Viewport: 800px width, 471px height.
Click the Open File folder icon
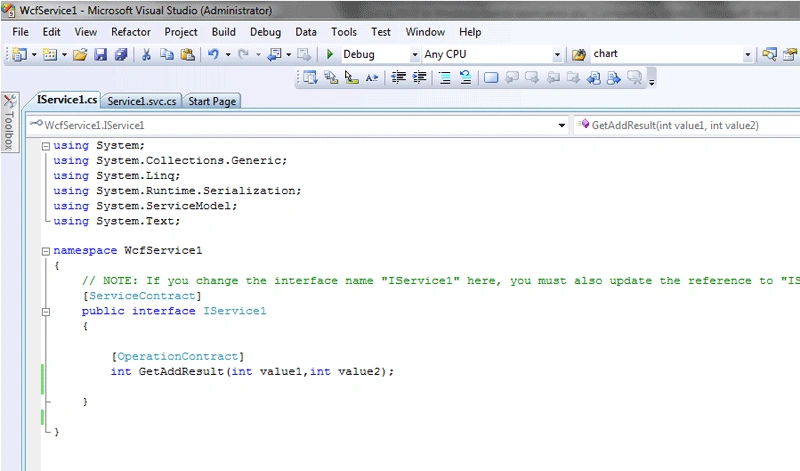[x=80, y=54]
